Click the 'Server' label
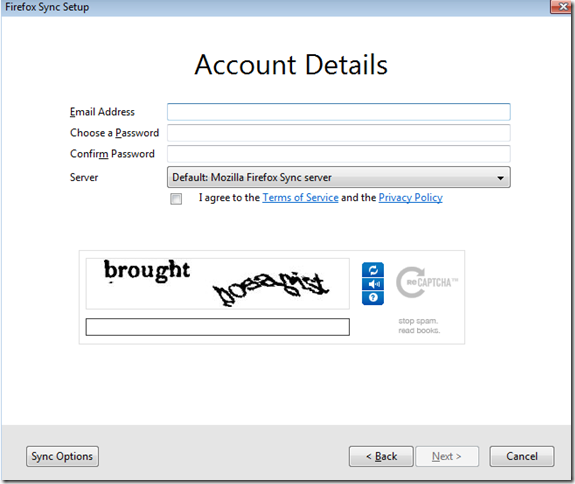Viewport: 575px width, 484px height. pyautogui.click(x=84, y=177)
